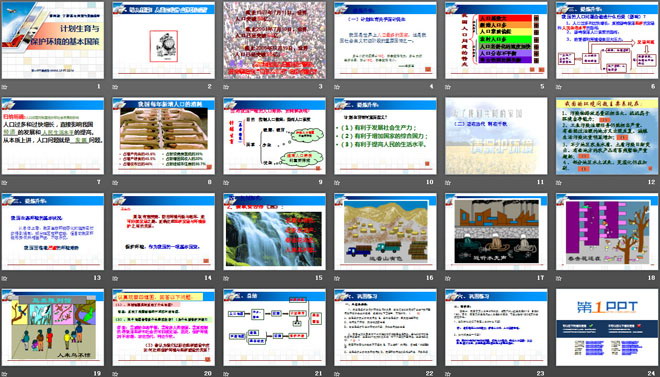This screenshot has height=377, width=660.
Task: Click the slide number label "15"
Action: click(319, 278)
